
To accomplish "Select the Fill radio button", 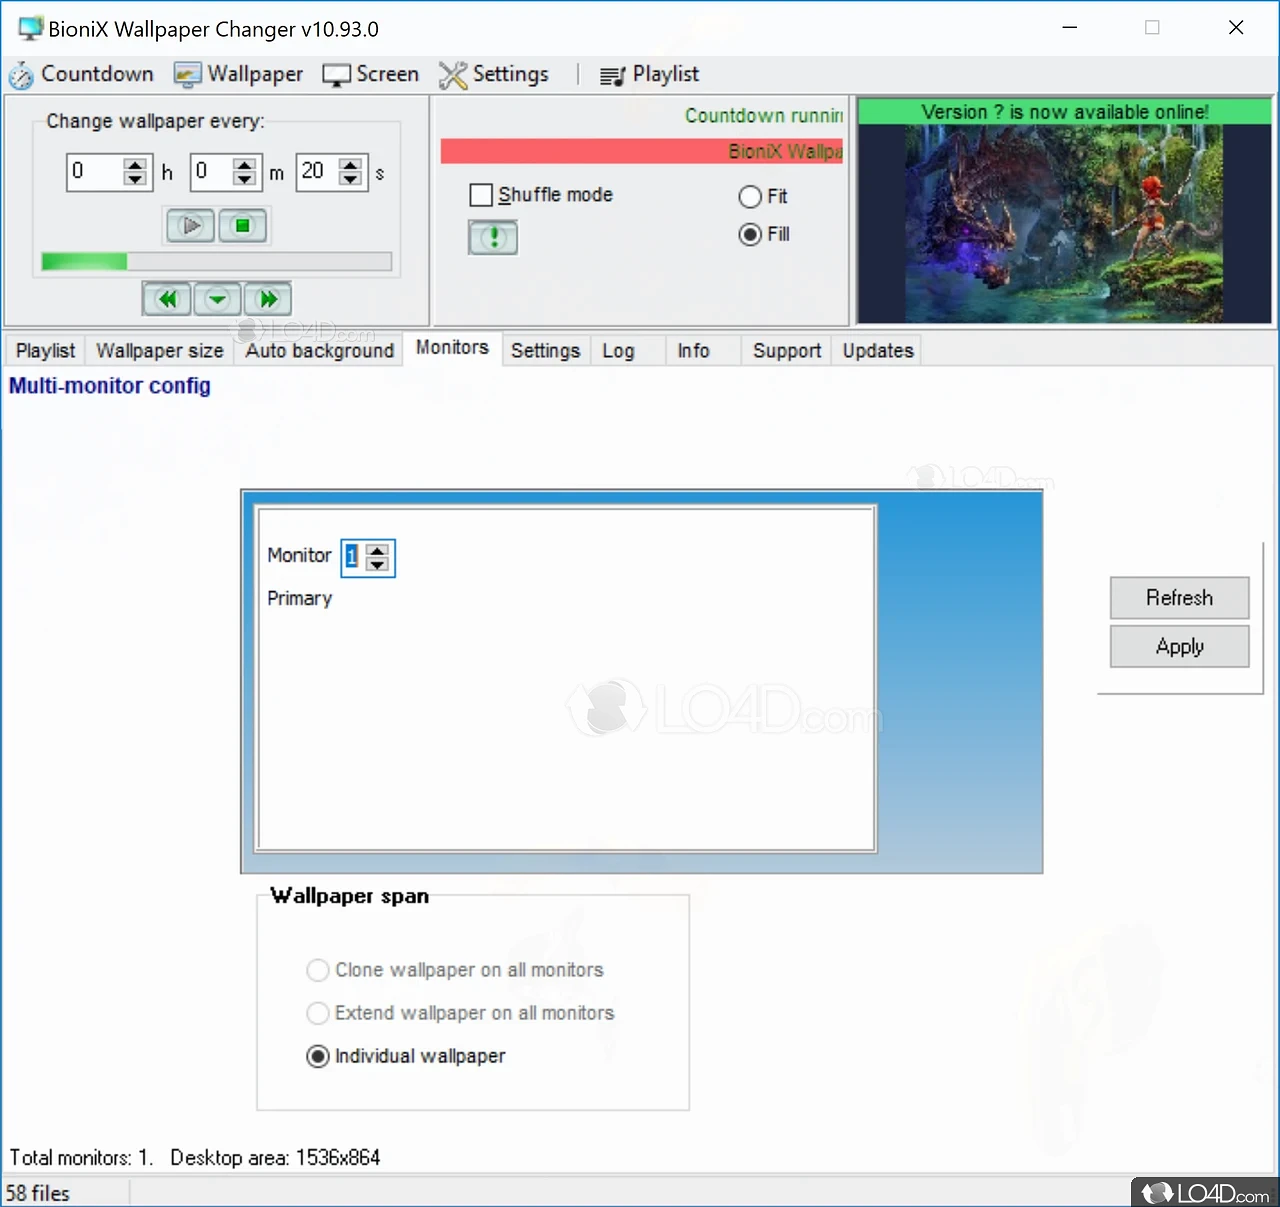I will pos(750,235).
